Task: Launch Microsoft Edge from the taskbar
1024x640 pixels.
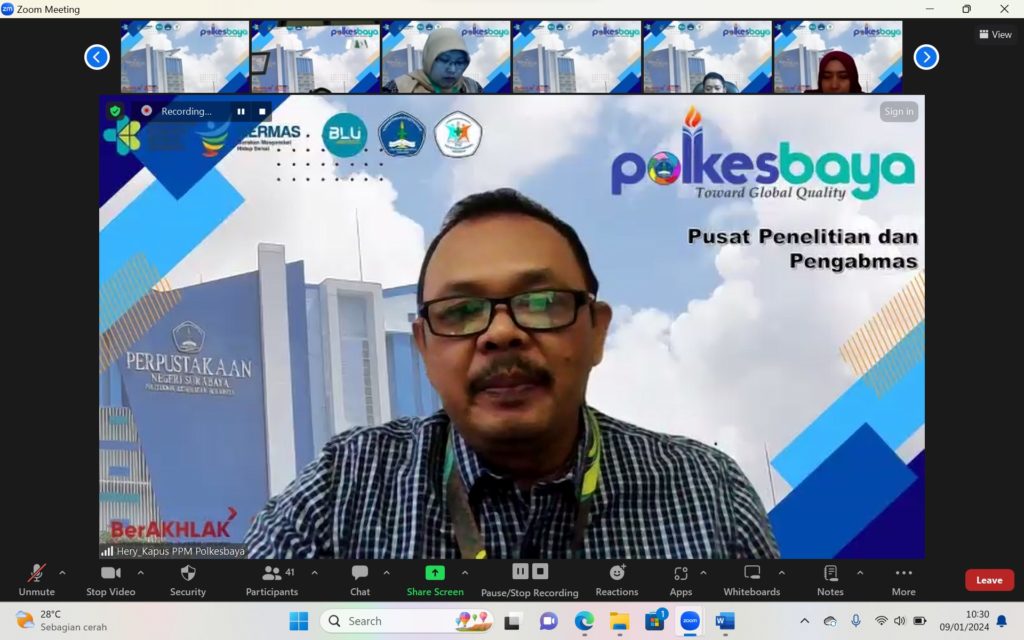Action: [x=584, y=621]
